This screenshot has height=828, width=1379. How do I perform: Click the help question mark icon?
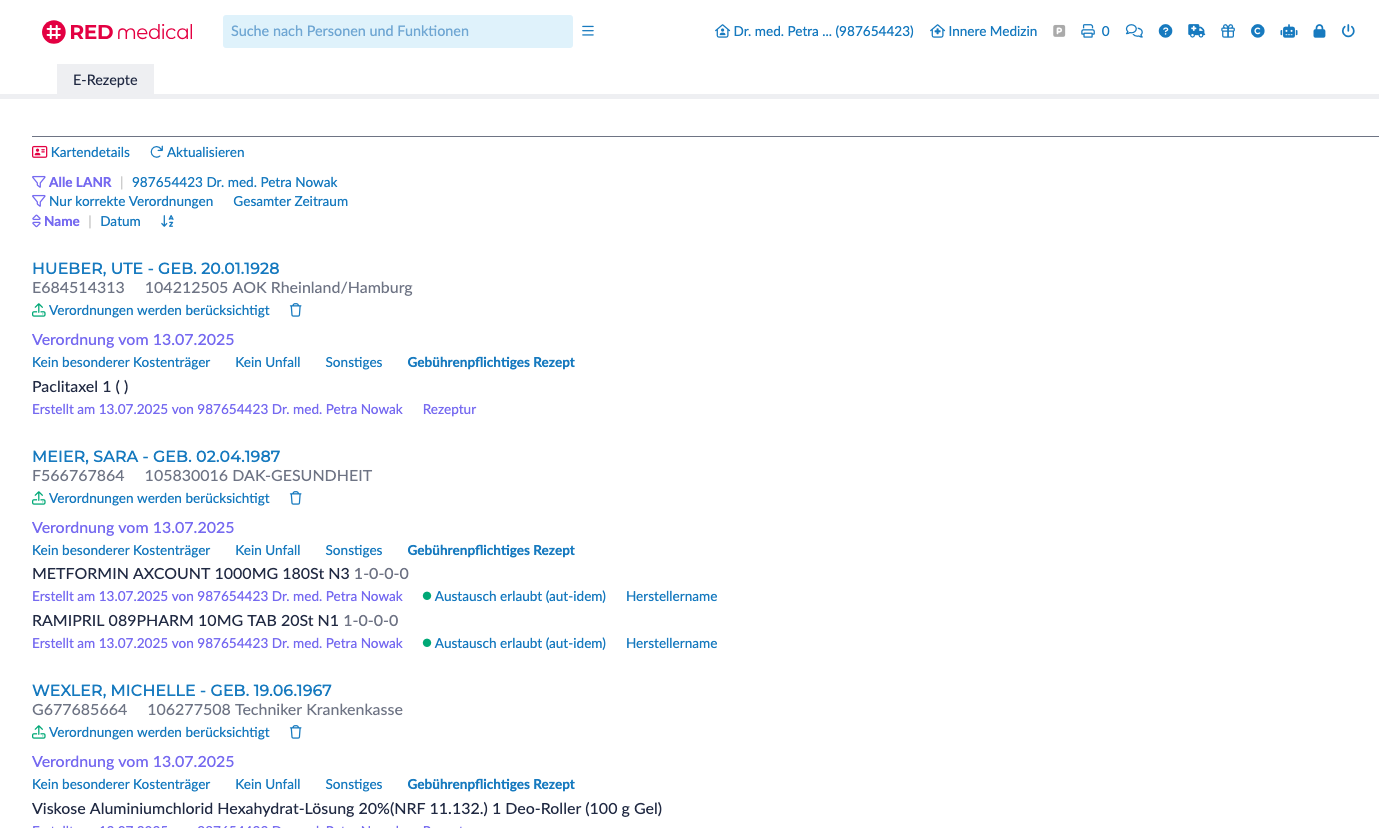tap(1165, 31)
